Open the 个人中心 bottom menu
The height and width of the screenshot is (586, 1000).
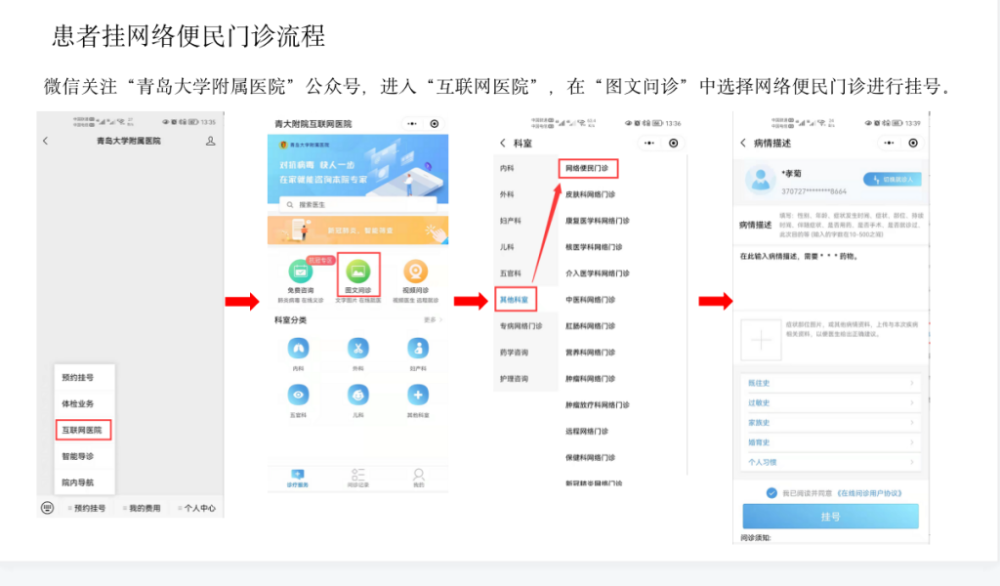[196, 508]
